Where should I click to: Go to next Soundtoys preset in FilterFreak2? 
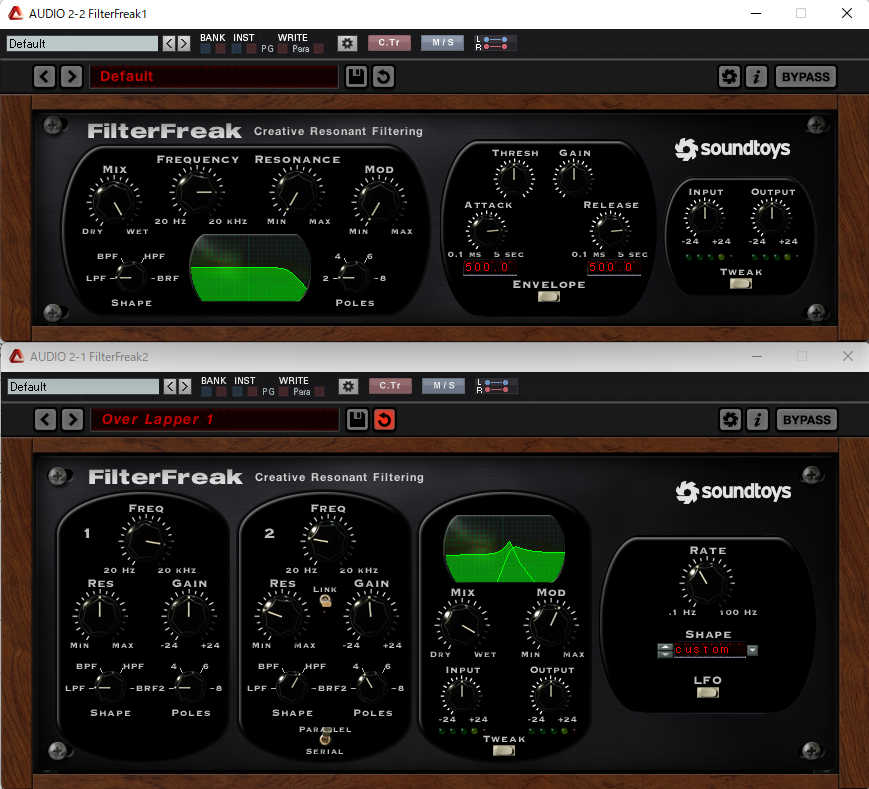(x=73, y=419)
